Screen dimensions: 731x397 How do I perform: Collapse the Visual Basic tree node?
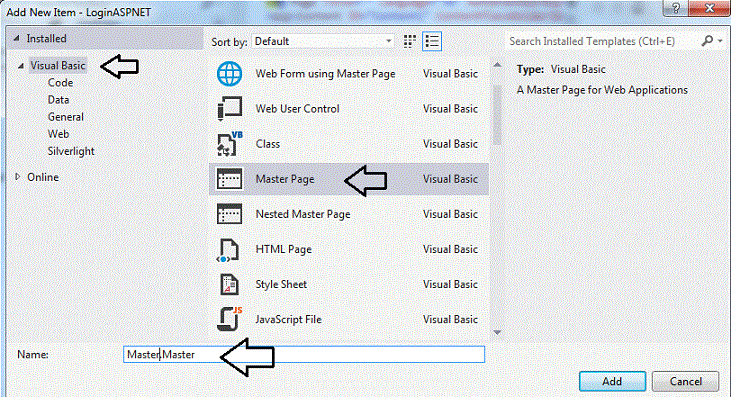(21, 66)
